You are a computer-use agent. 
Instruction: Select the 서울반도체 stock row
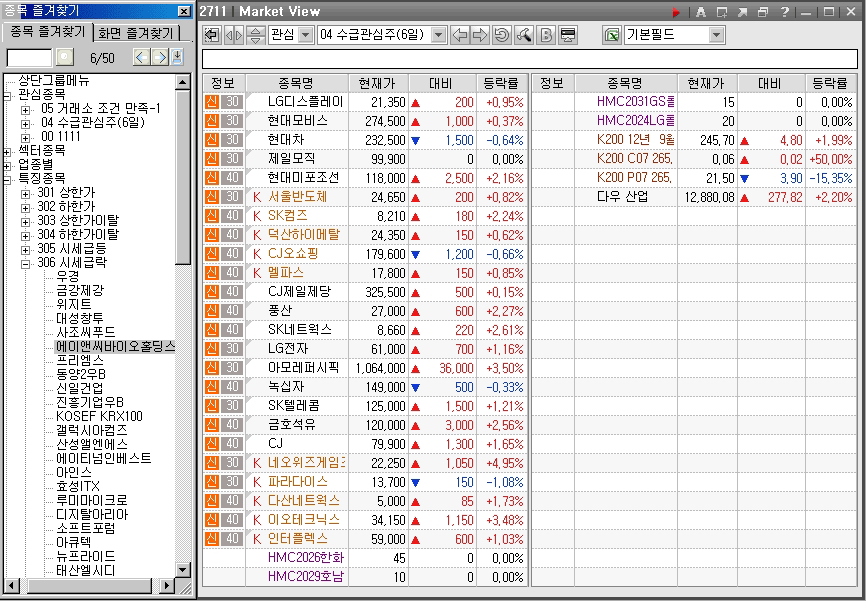(365, 197)
